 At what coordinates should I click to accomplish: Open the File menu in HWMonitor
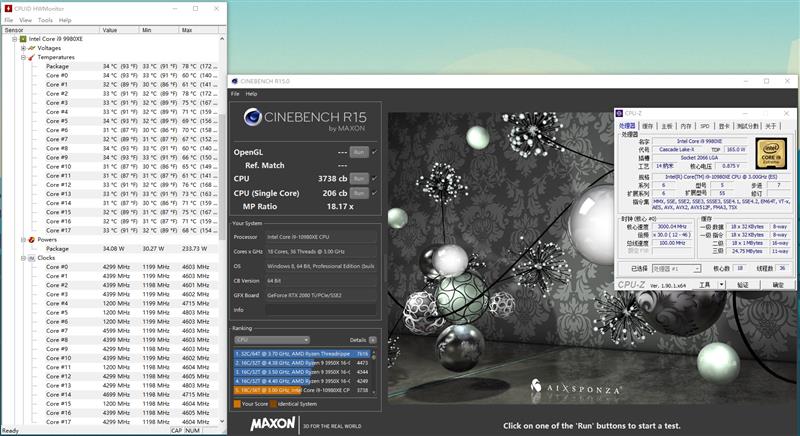[x=9, y=20]
